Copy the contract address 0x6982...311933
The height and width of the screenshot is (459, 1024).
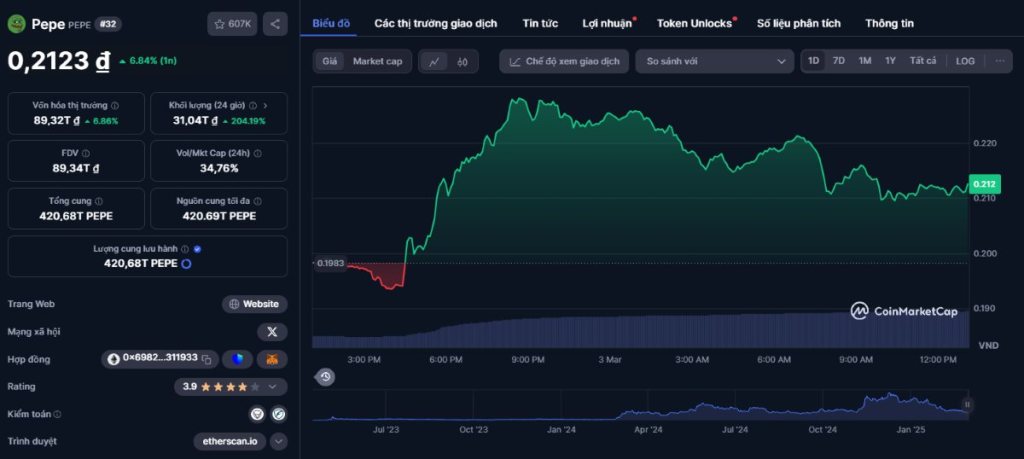pos(206,359)
